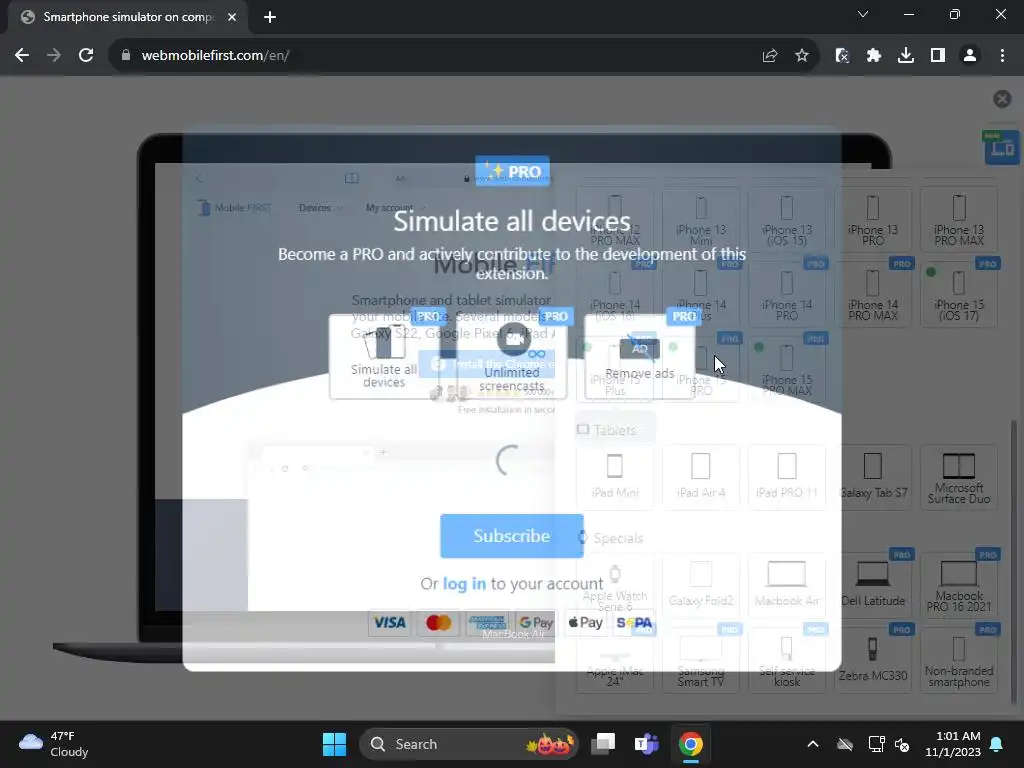This screenshot has height=768, width=1024.
Task: Click the Google Pay payment logo
Action: pyautogui.click(x=536, y=623)
